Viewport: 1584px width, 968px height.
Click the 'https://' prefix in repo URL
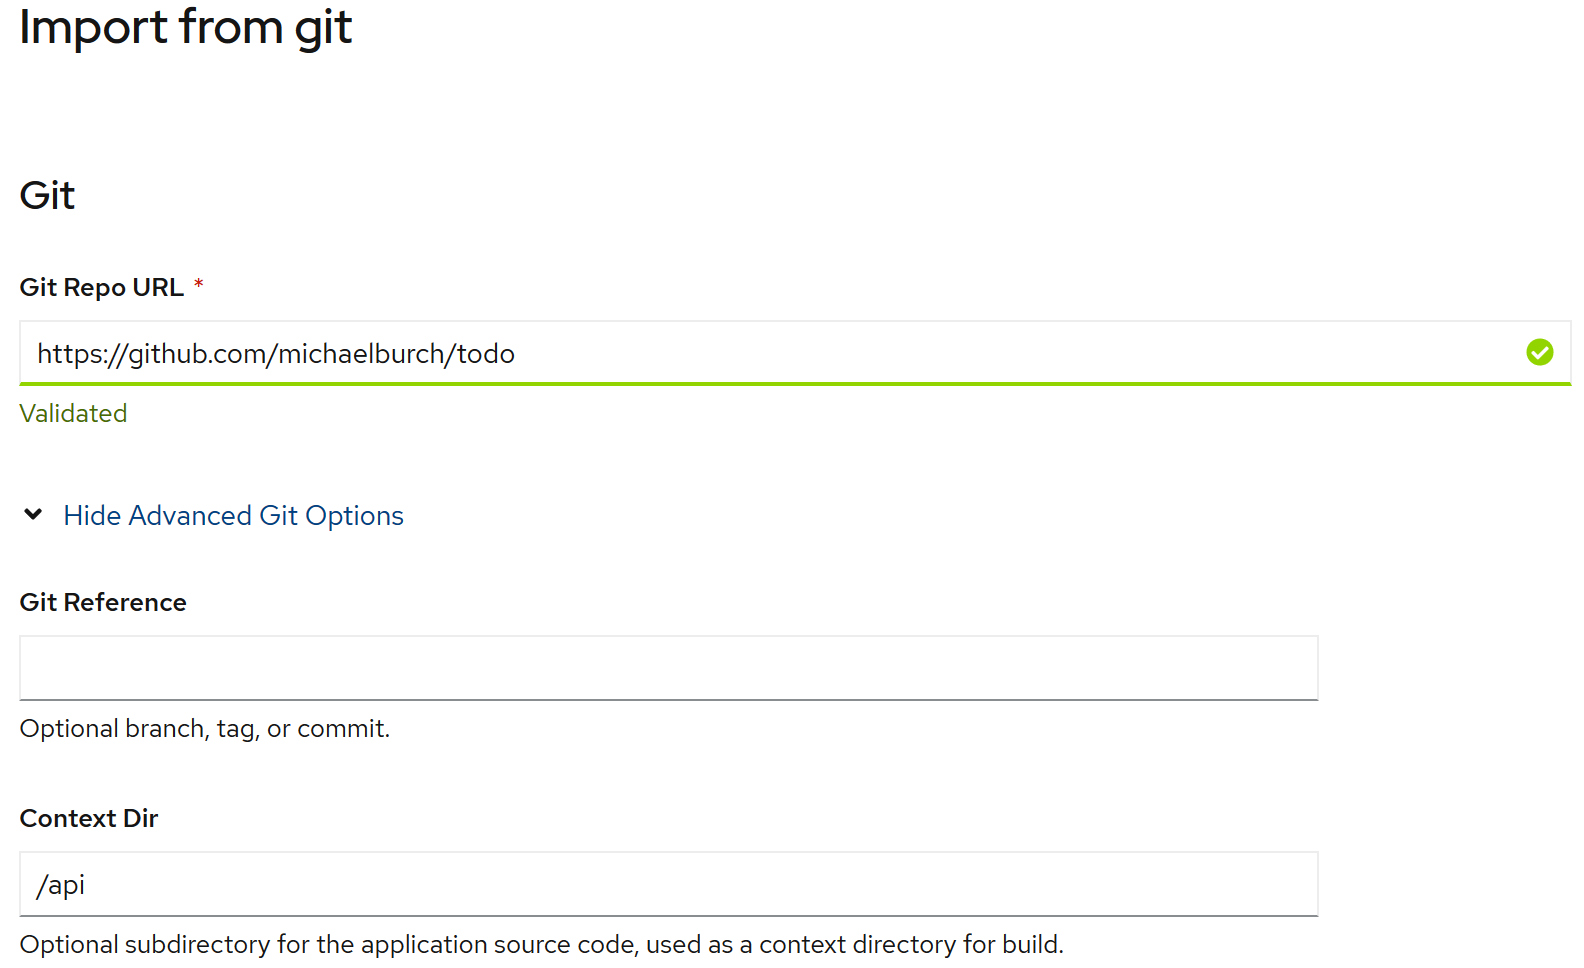pyautogui.click(x=82, y=354)
